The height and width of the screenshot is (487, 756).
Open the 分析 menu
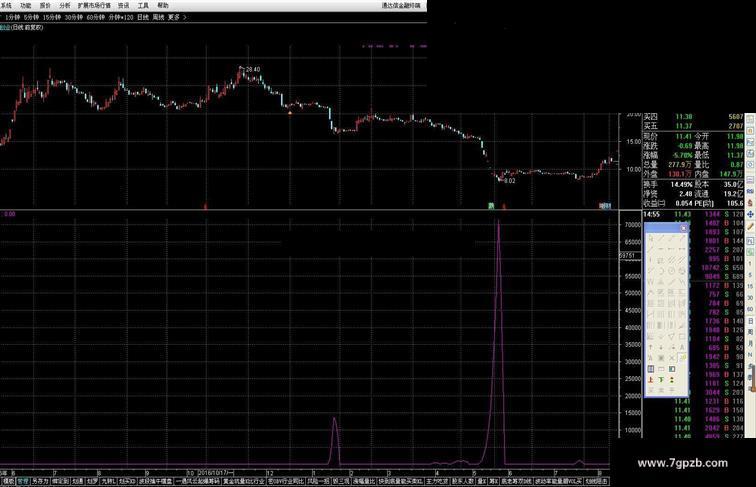(65, 5)
